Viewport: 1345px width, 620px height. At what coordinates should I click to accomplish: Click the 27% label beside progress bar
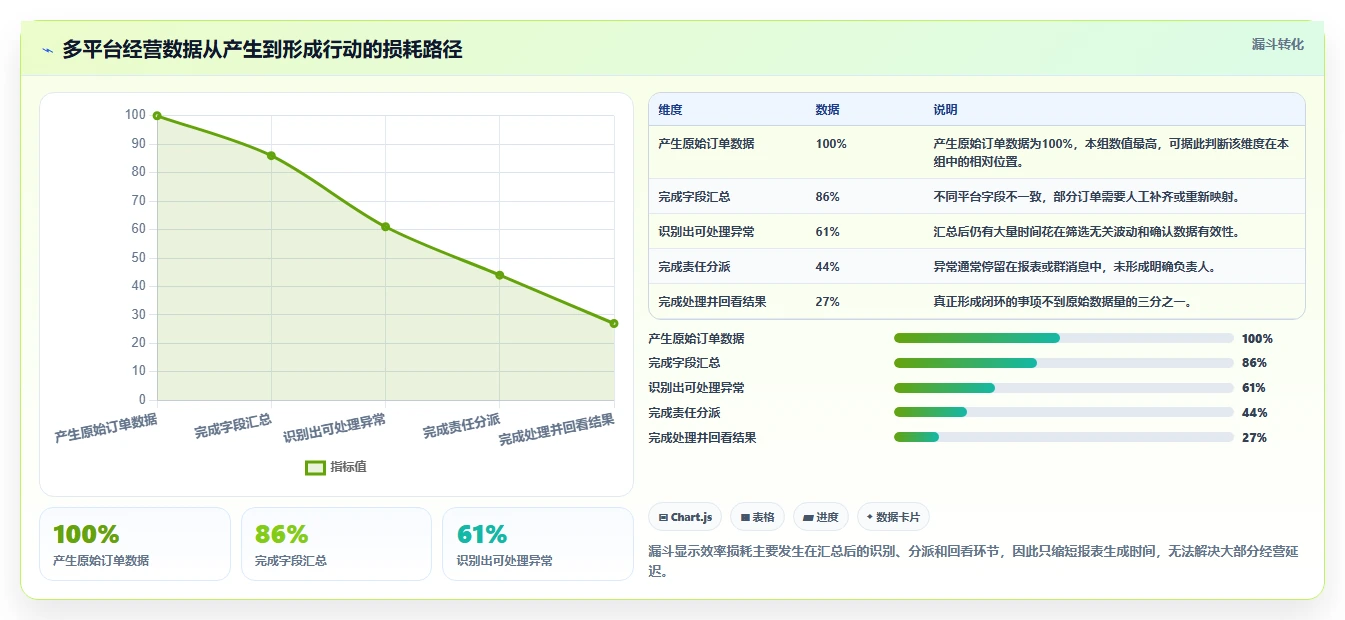[x=1254, y=438]
